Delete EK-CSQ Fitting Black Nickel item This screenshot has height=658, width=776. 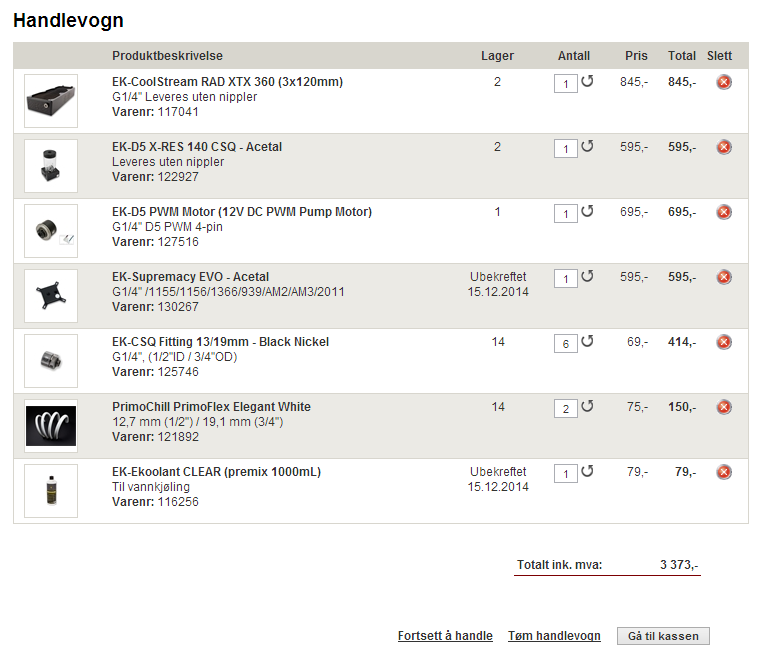click(x=724, y=342)
